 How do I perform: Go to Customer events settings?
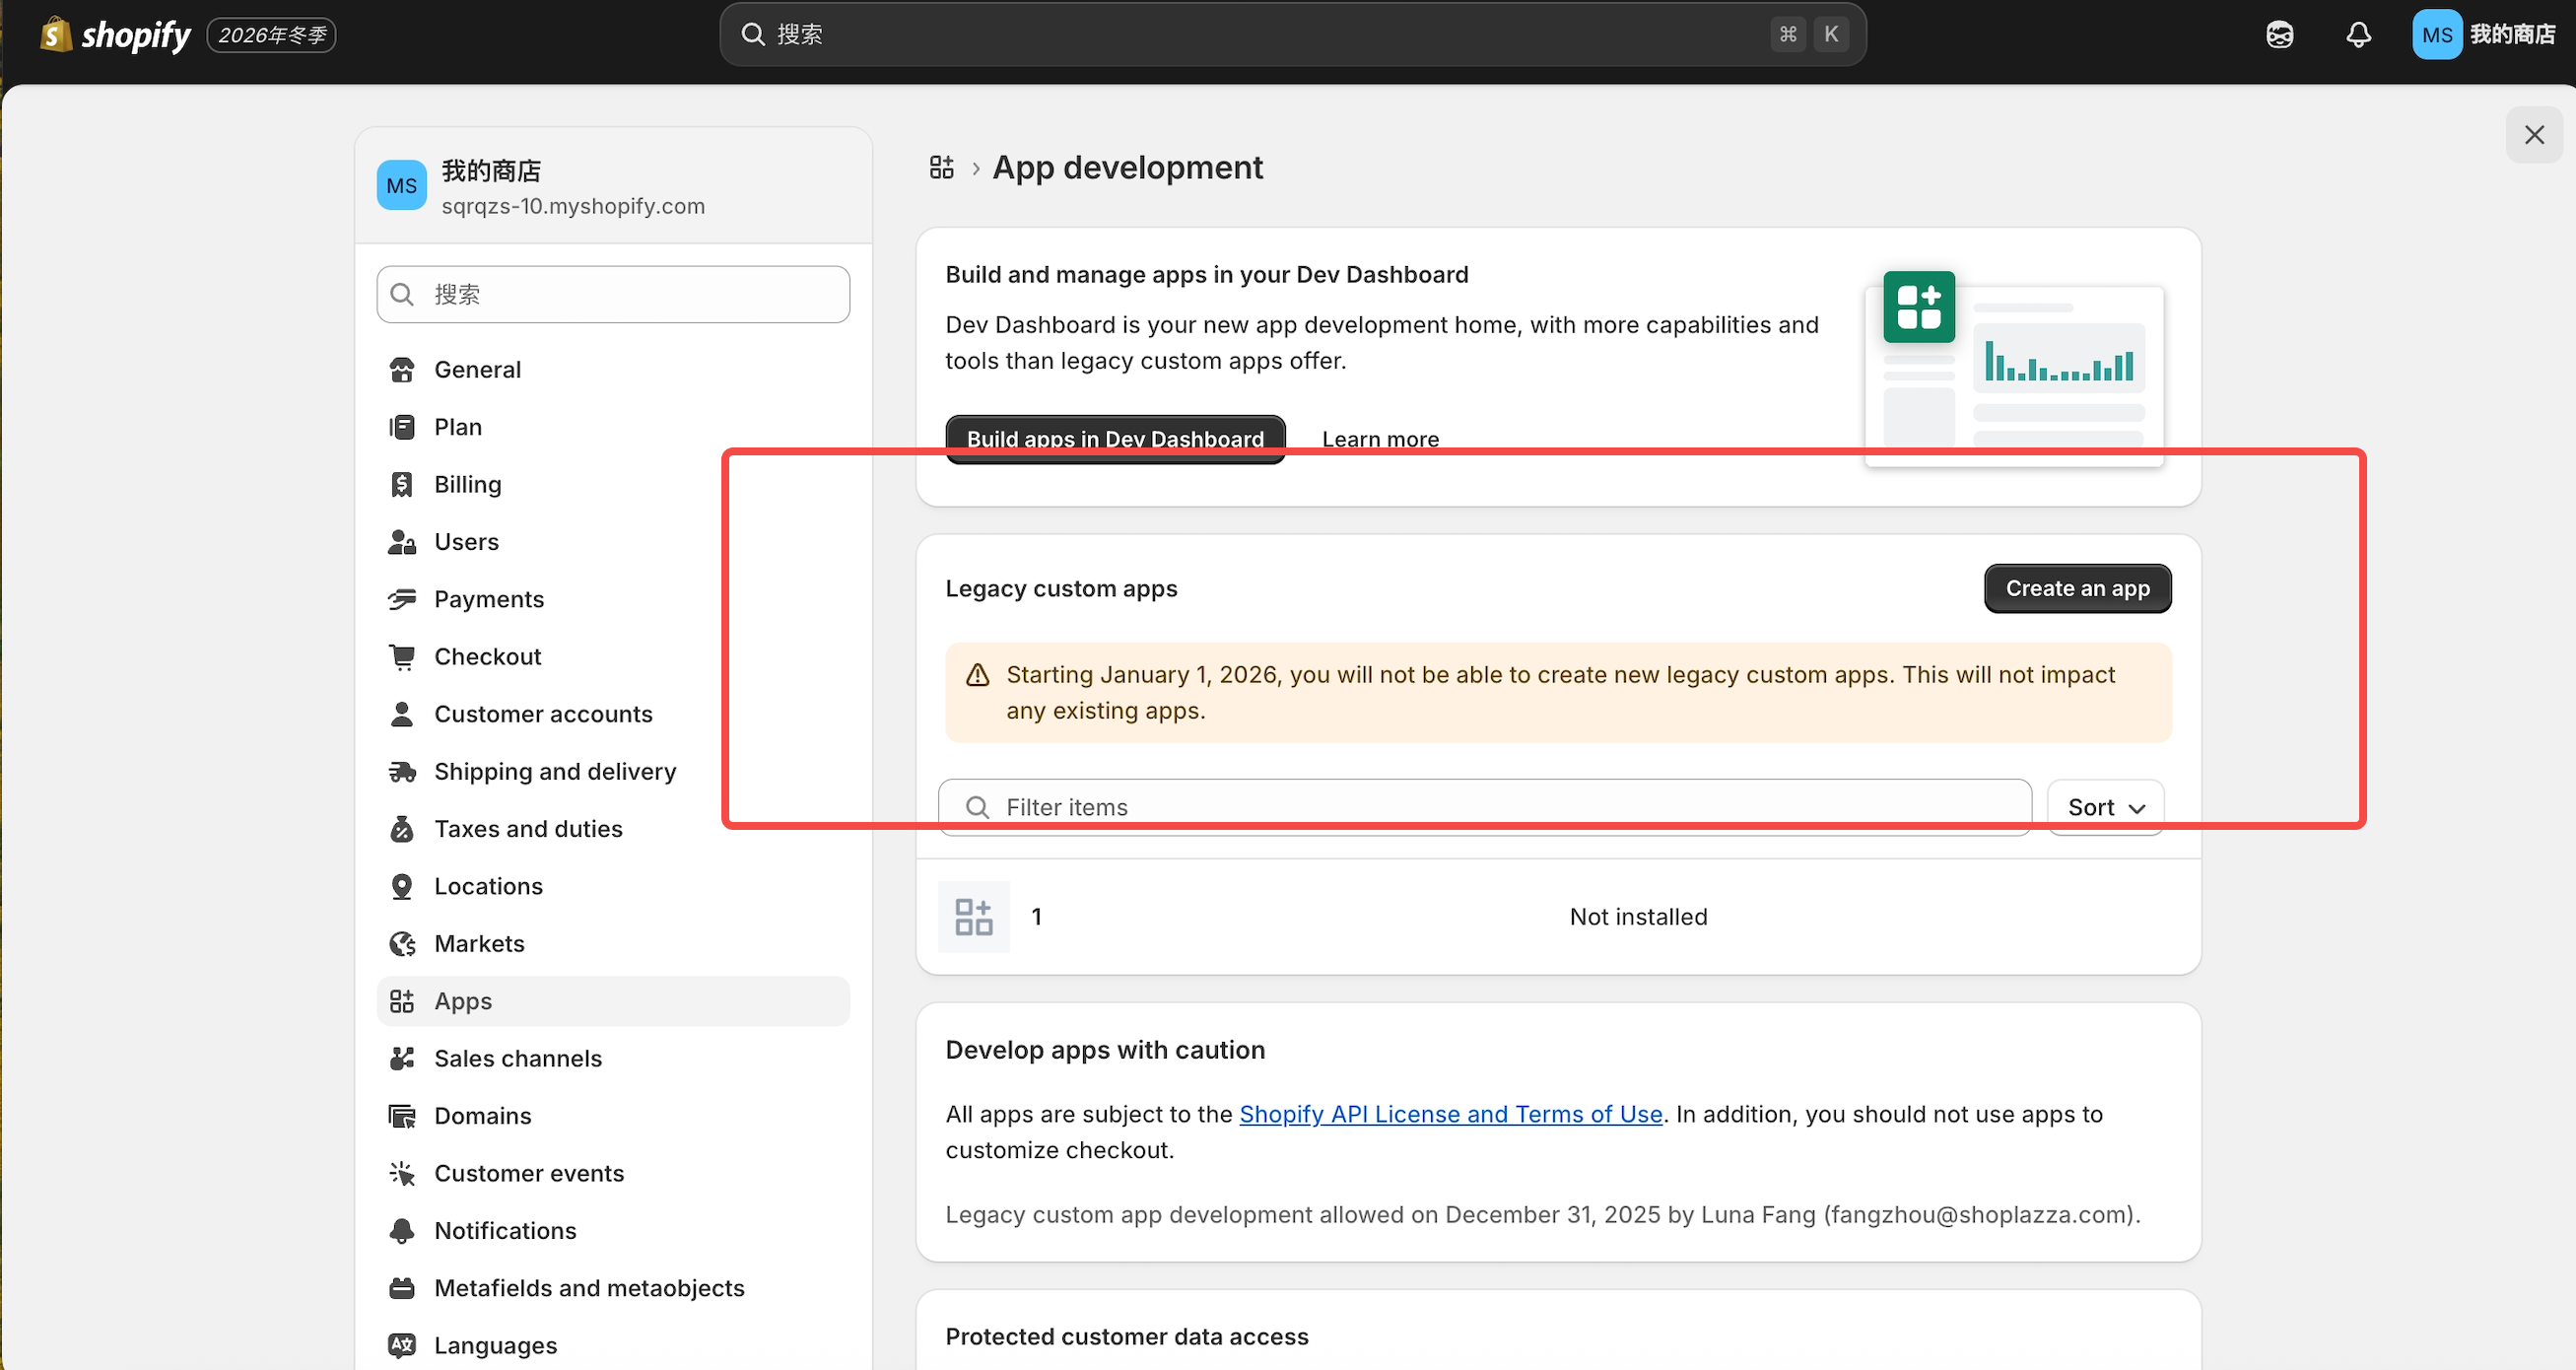528,1173
